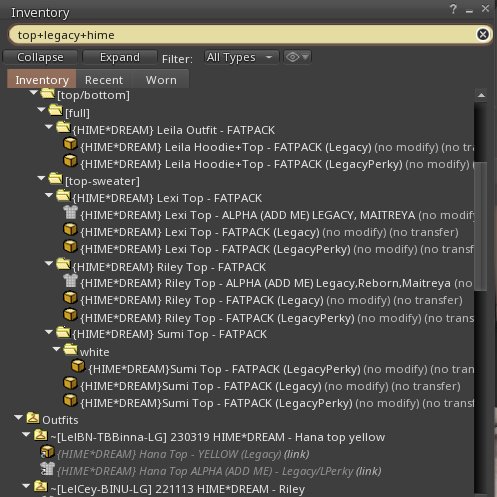Select the Hana Top YELLOW (Legacy) link
This screenshot has width=497, height=497.
(x=183, y=454)
